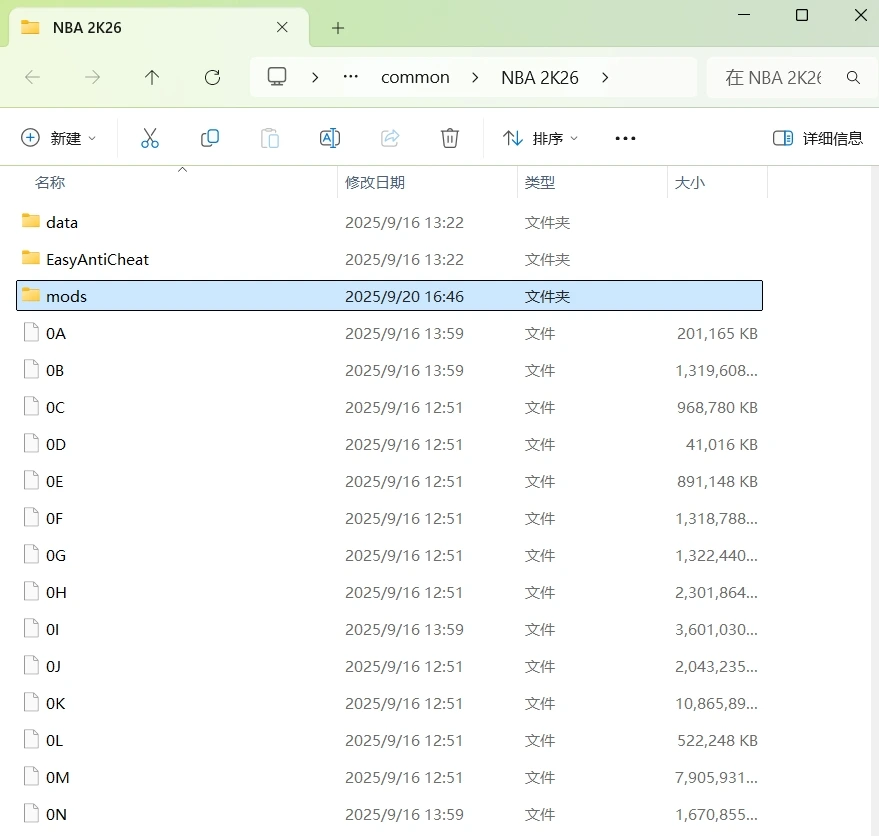Click the search magnifier icon
The image size is (879, 836).
pos(853,77)
